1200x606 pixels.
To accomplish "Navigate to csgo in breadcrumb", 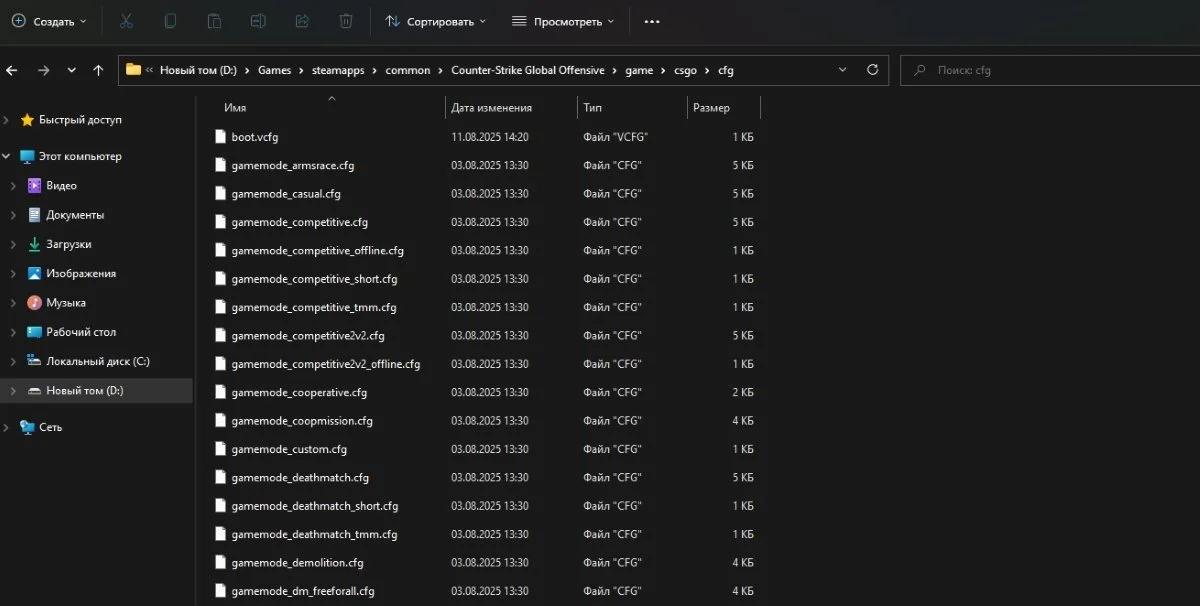I will point(683,70).
